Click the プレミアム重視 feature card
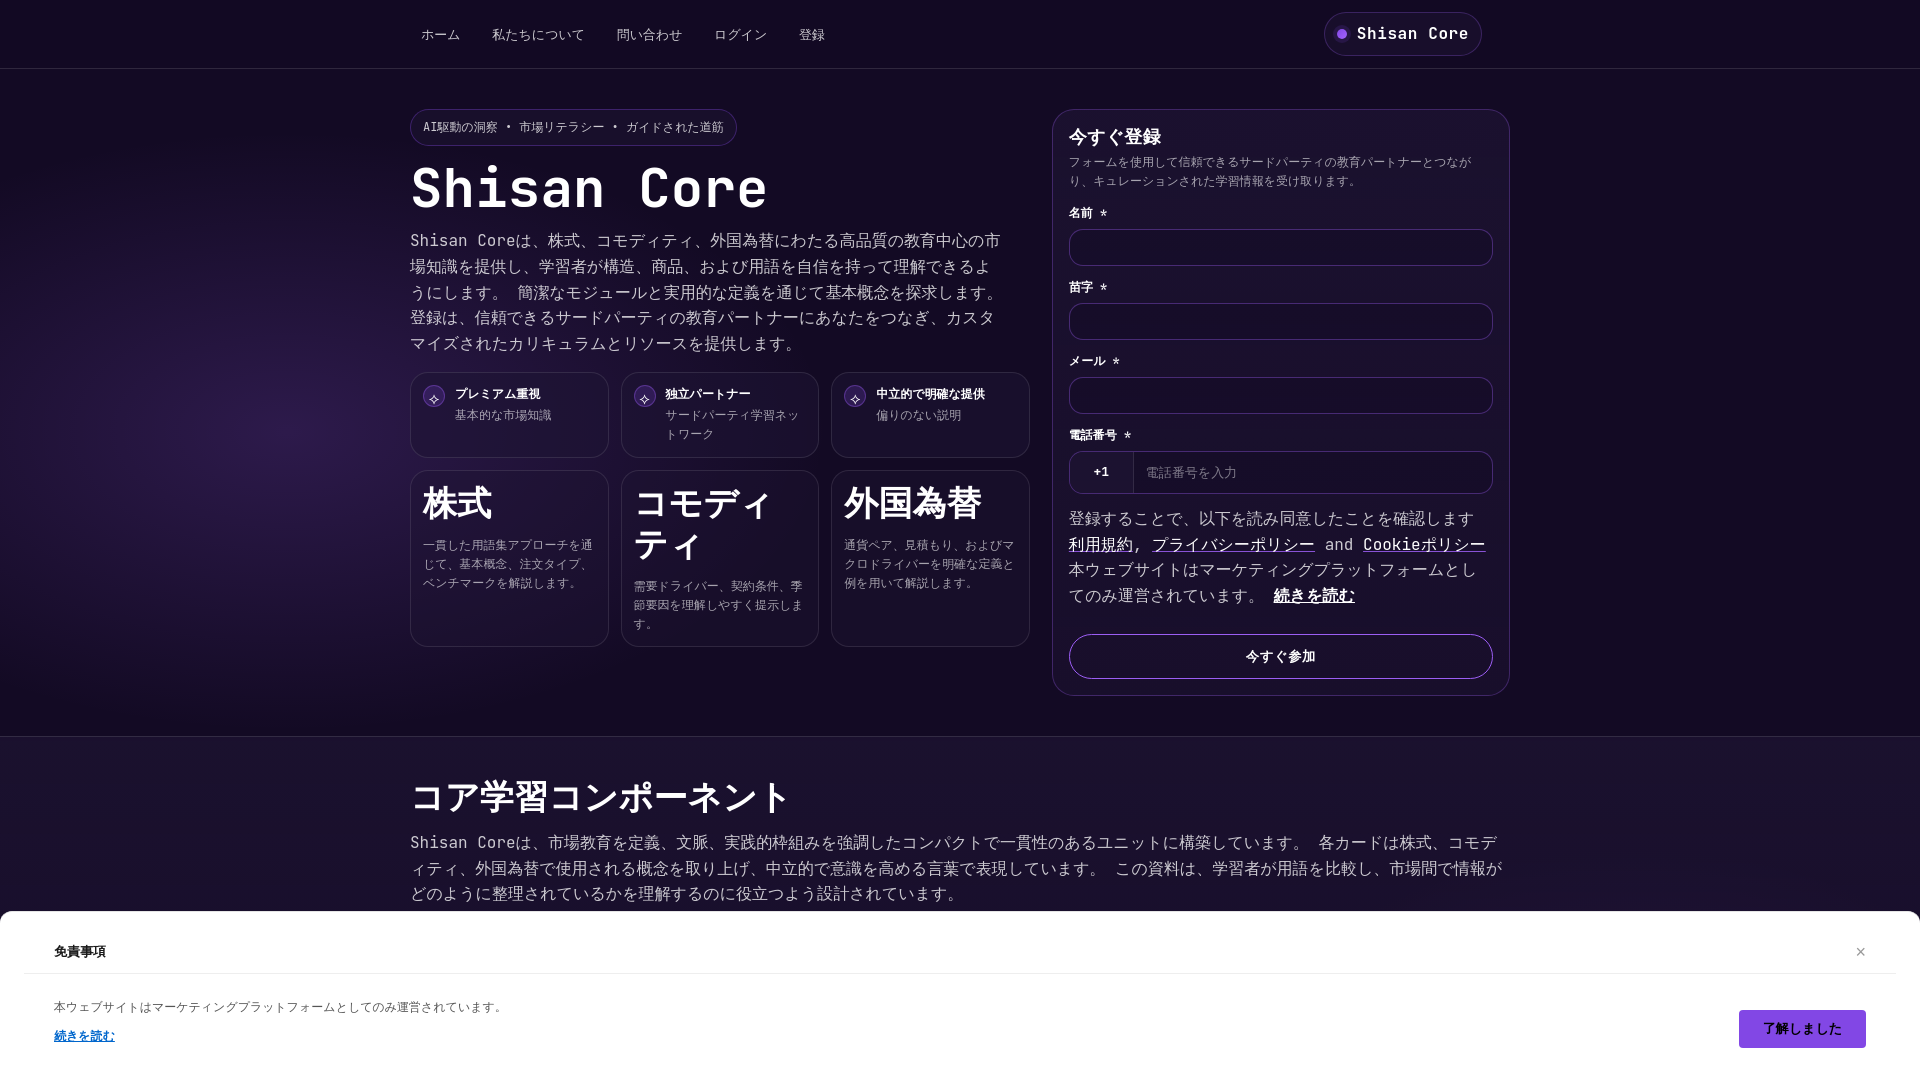Image resolution: width=1920 pixels, height=1080 pixels. (509, 415)
